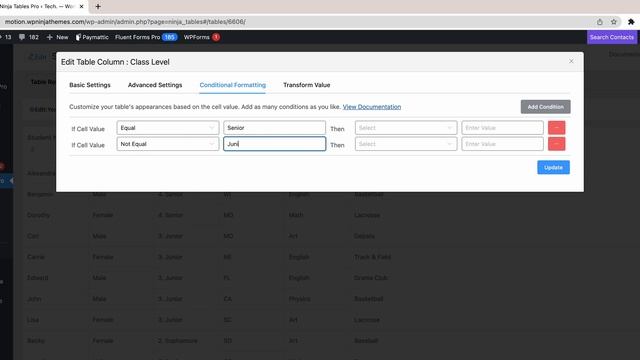The image size is (640, 360).
Task: Bookmark this page with the star icon
Action: point(613,22)
